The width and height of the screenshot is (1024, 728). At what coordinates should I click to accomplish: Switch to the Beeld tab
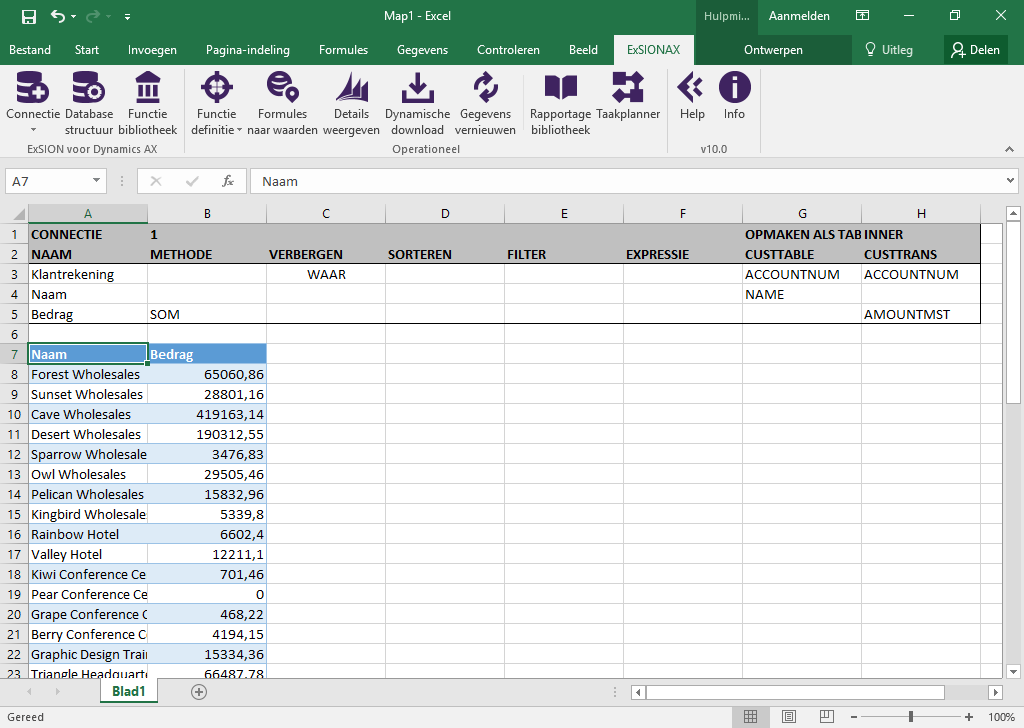583,50
